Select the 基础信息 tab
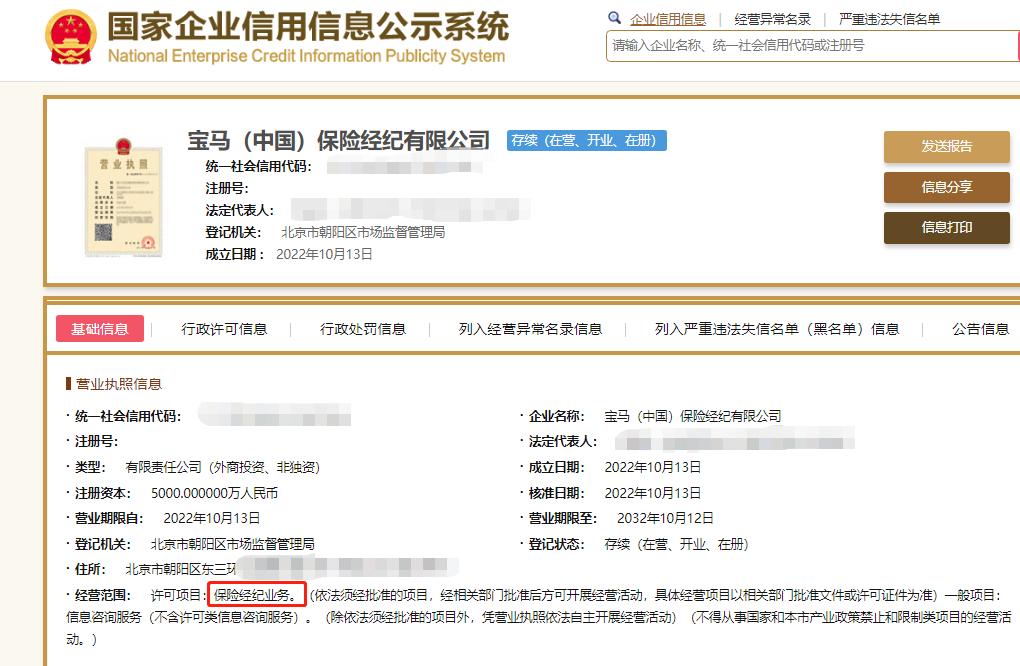Image resolution: width=1020 pixels, height=666 pixels. pos(99,328)
